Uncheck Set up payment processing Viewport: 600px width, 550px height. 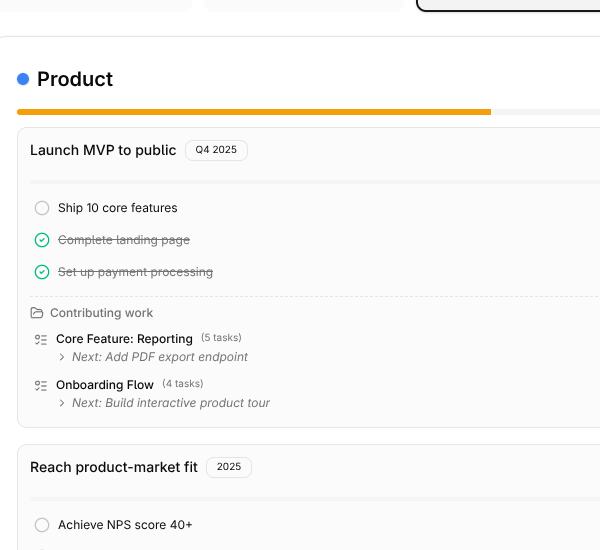tap(42, 272)
